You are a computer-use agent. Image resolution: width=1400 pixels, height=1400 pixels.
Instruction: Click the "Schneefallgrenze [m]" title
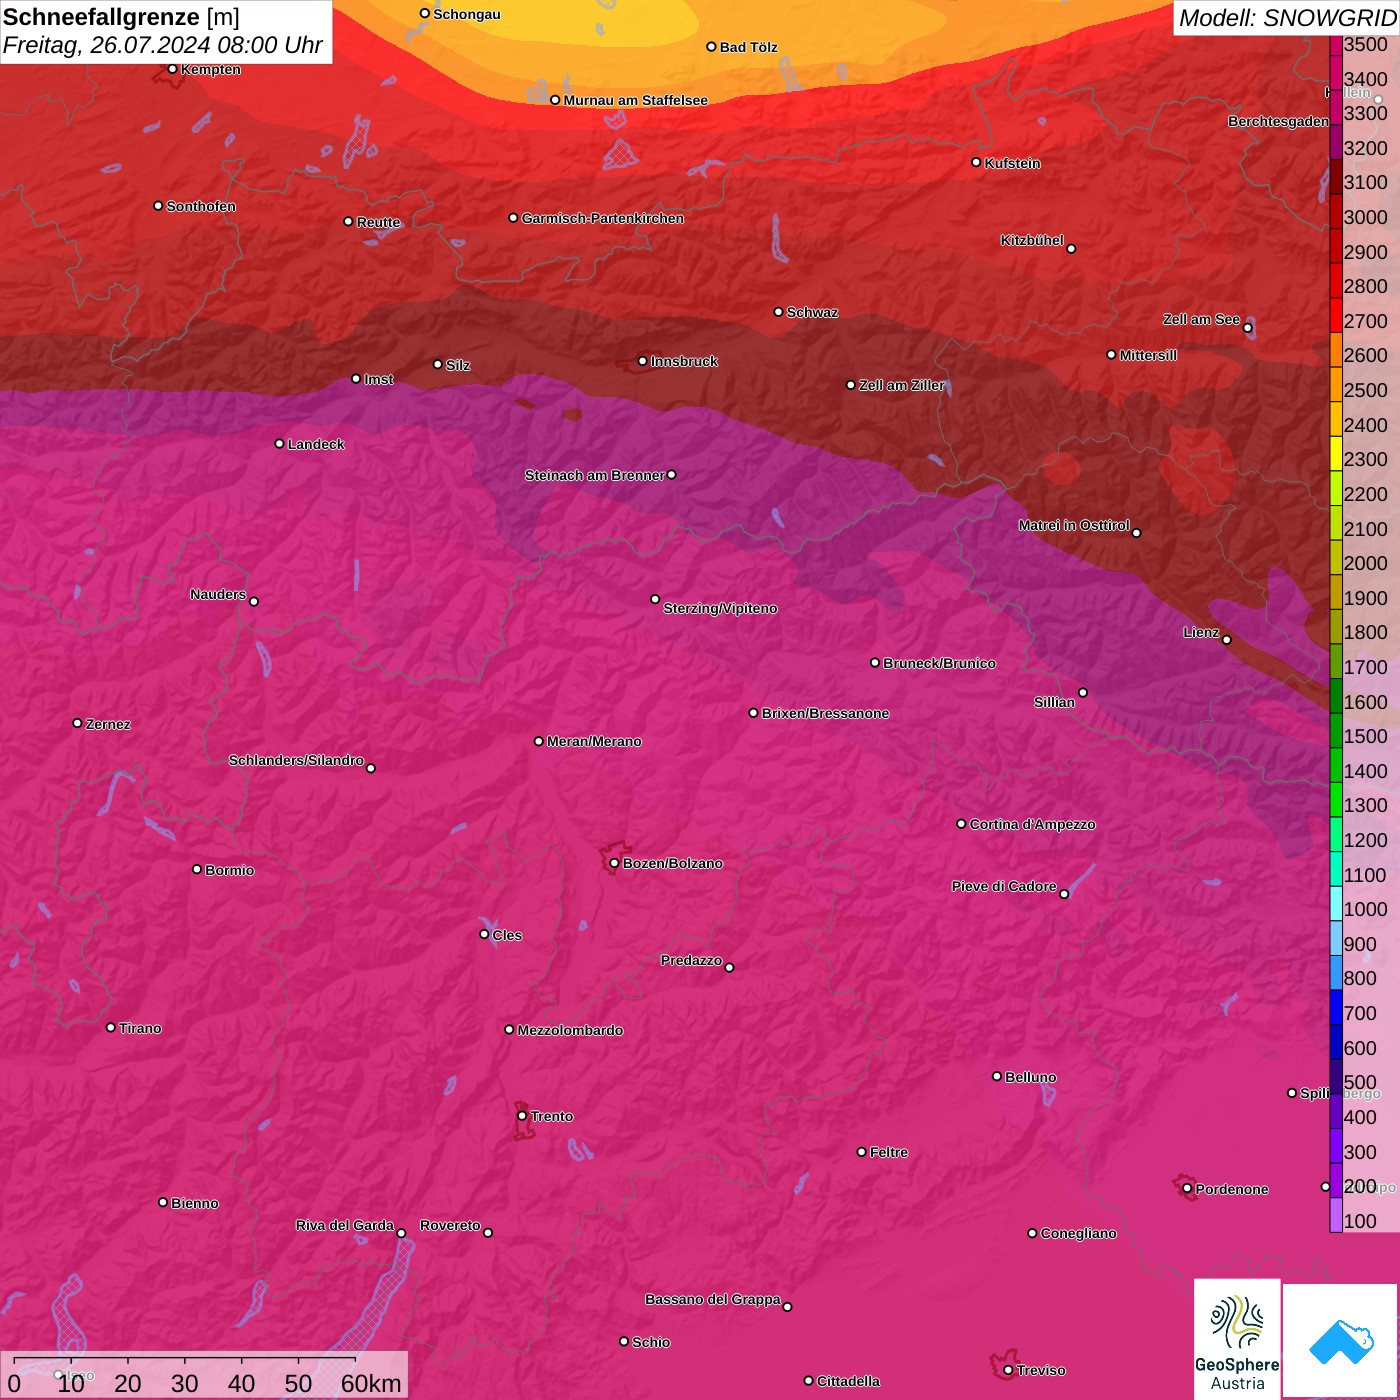click(x=122, y=17)
